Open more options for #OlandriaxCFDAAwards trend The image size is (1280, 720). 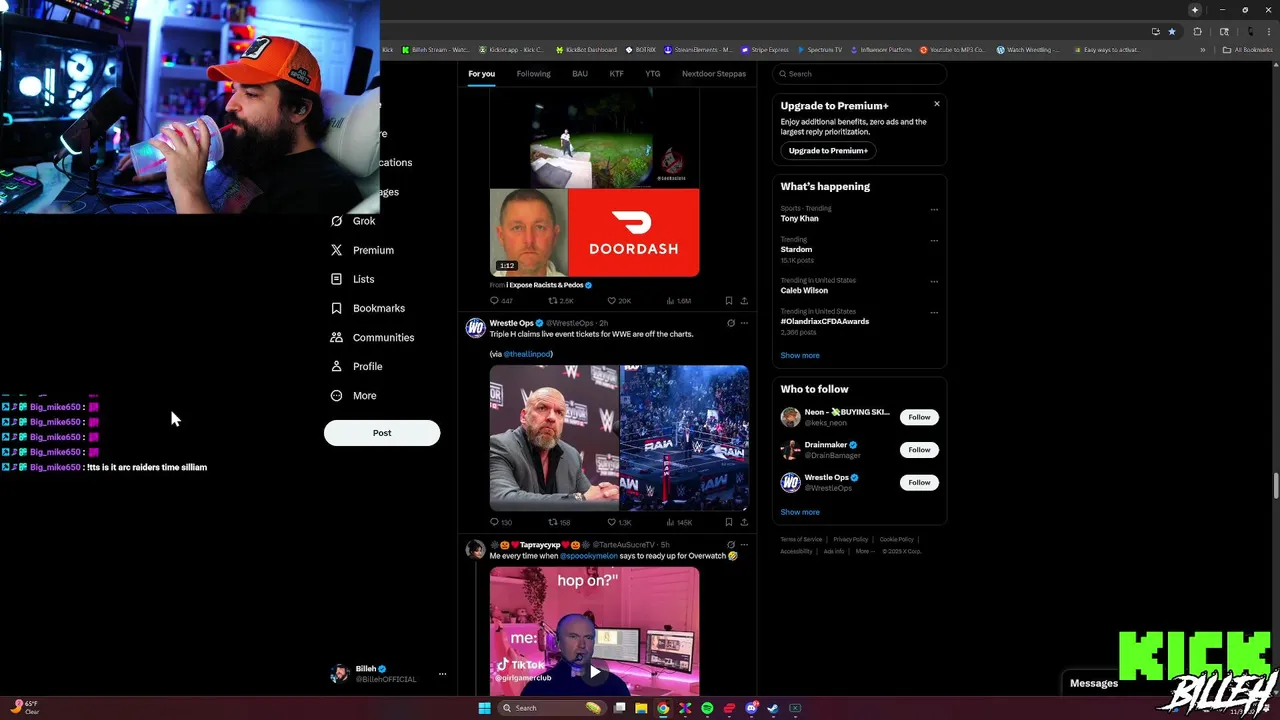934,313
